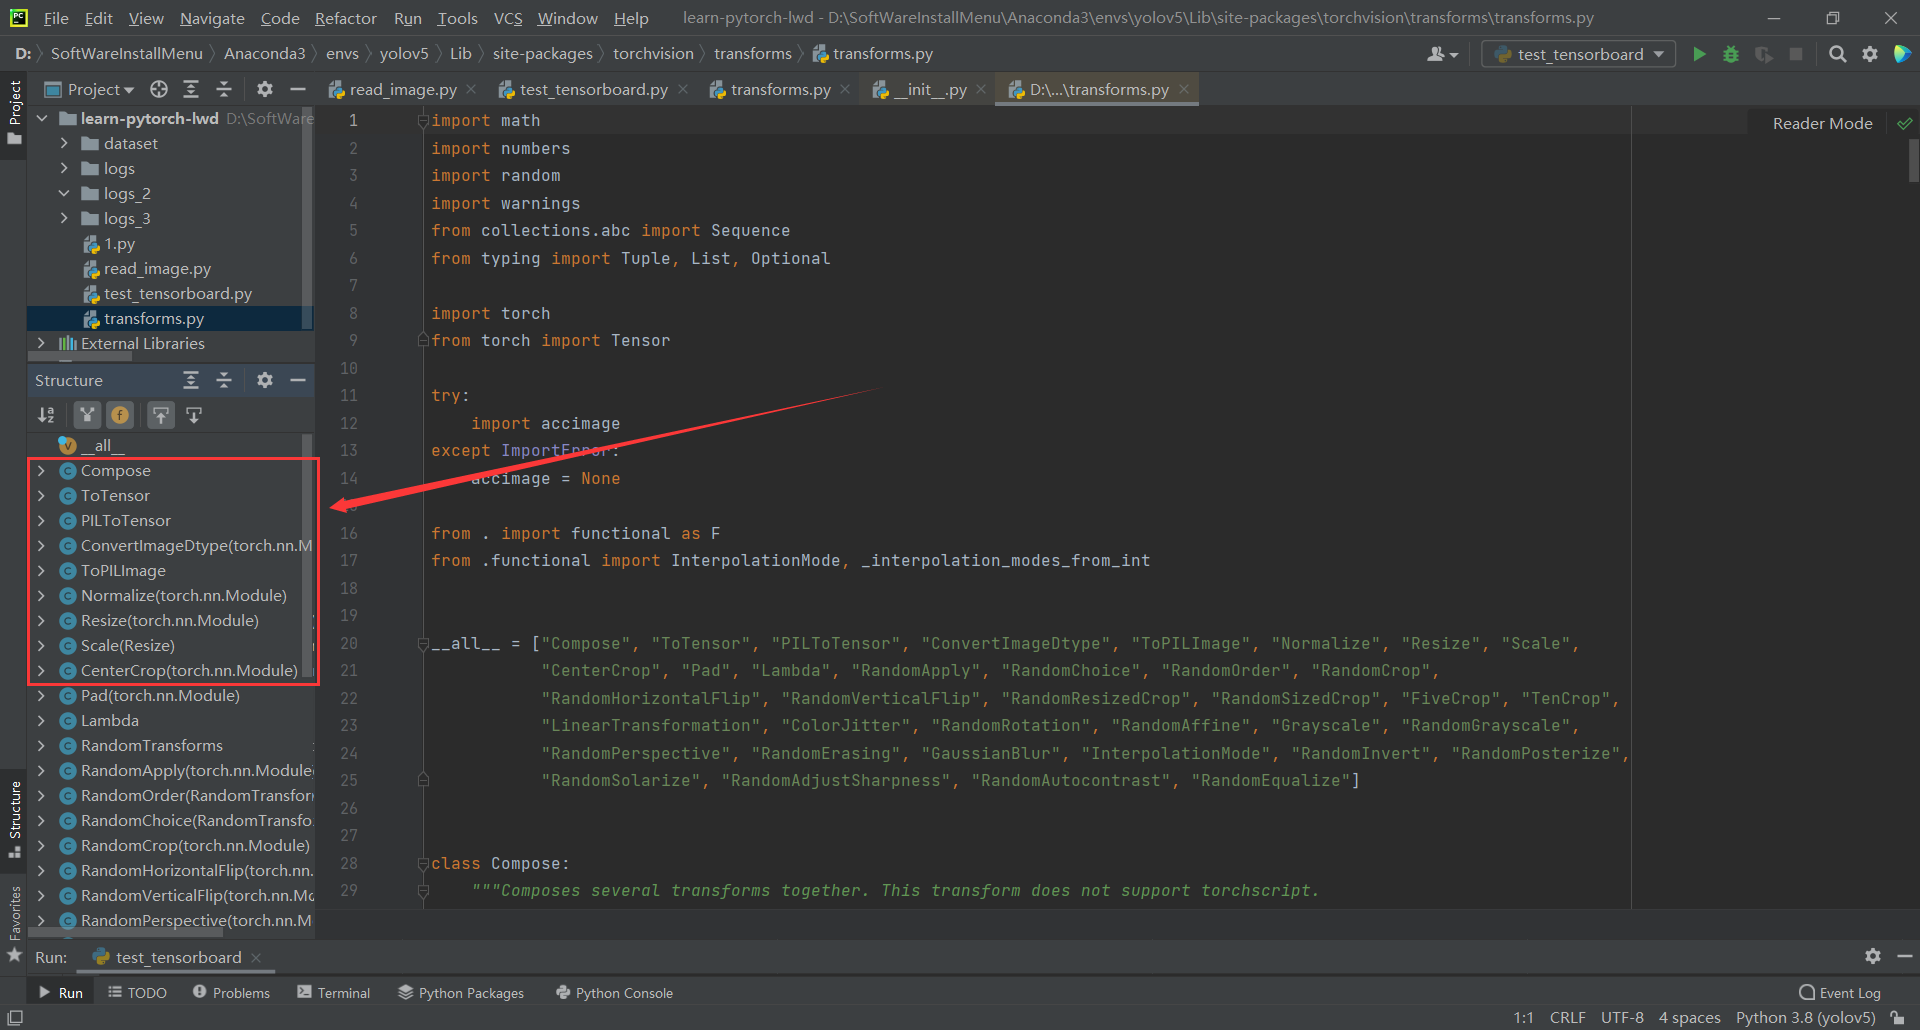Toggle show inherited members in Structure

point(88,414)
